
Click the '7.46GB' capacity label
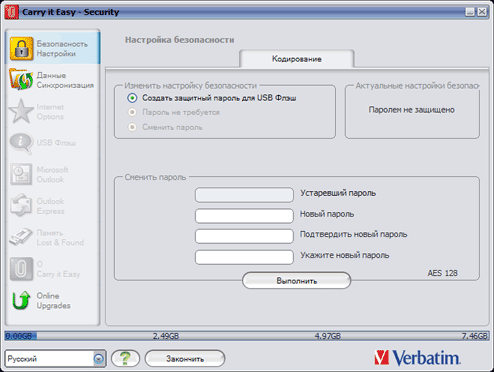point(475,336)
